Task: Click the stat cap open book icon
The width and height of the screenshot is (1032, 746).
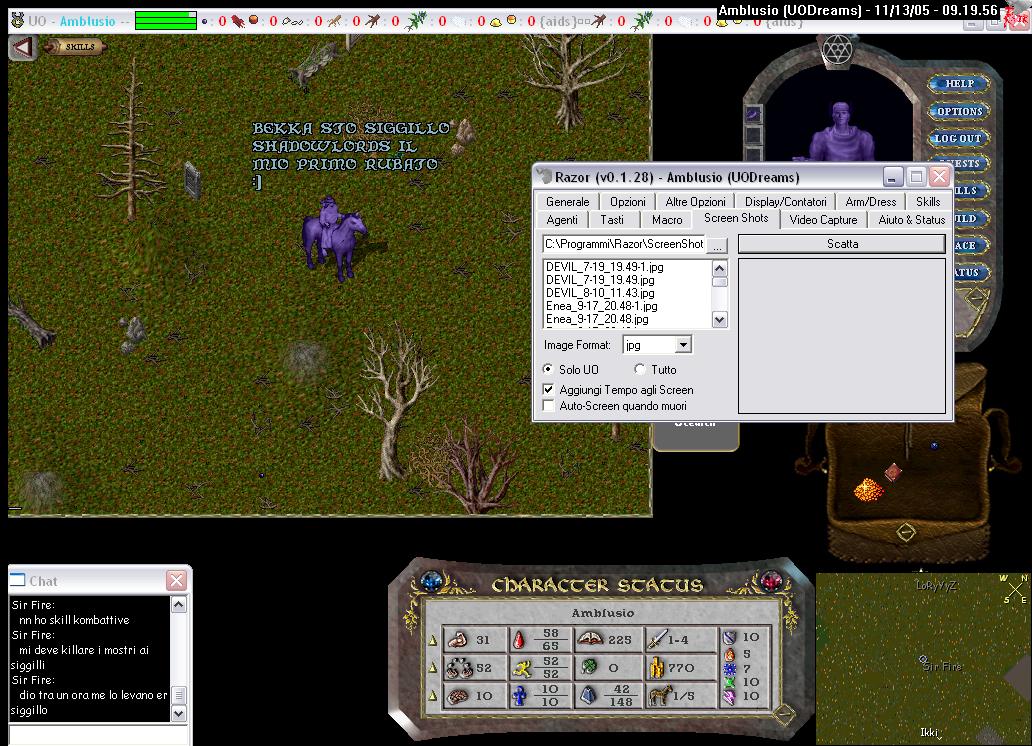Action: 590,638
